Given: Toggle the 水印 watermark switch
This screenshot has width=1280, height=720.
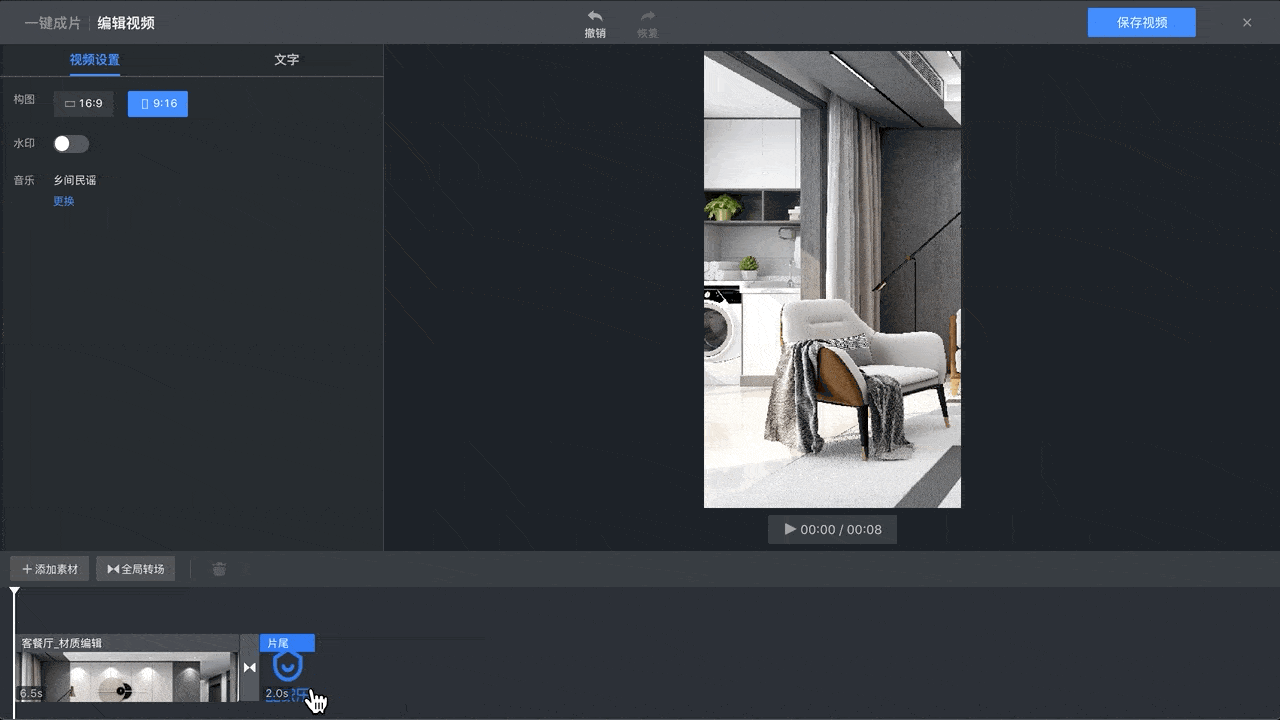Looking at the screenshot, I should point(71,144).
